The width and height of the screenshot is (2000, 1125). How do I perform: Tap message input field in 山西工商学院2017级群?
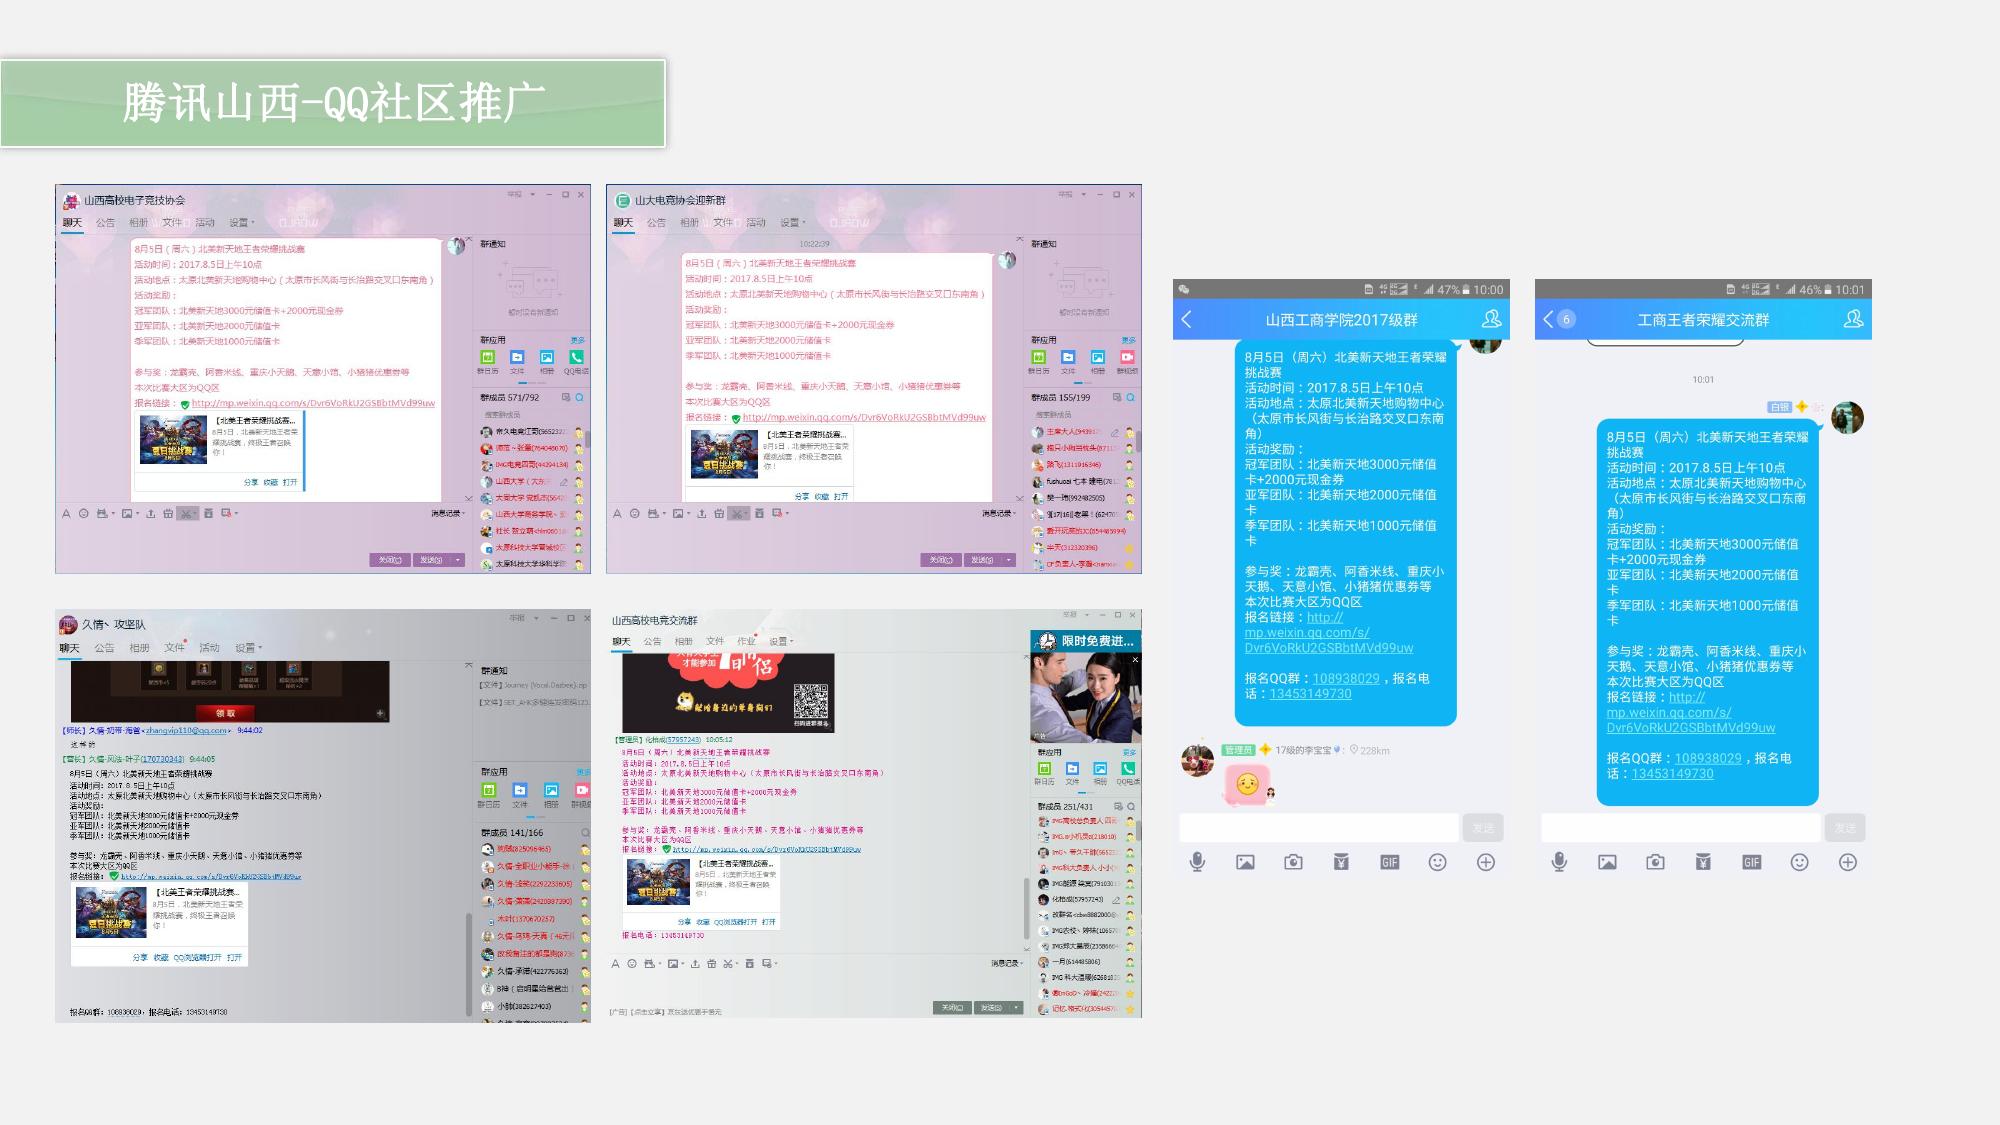point(1318,828)
